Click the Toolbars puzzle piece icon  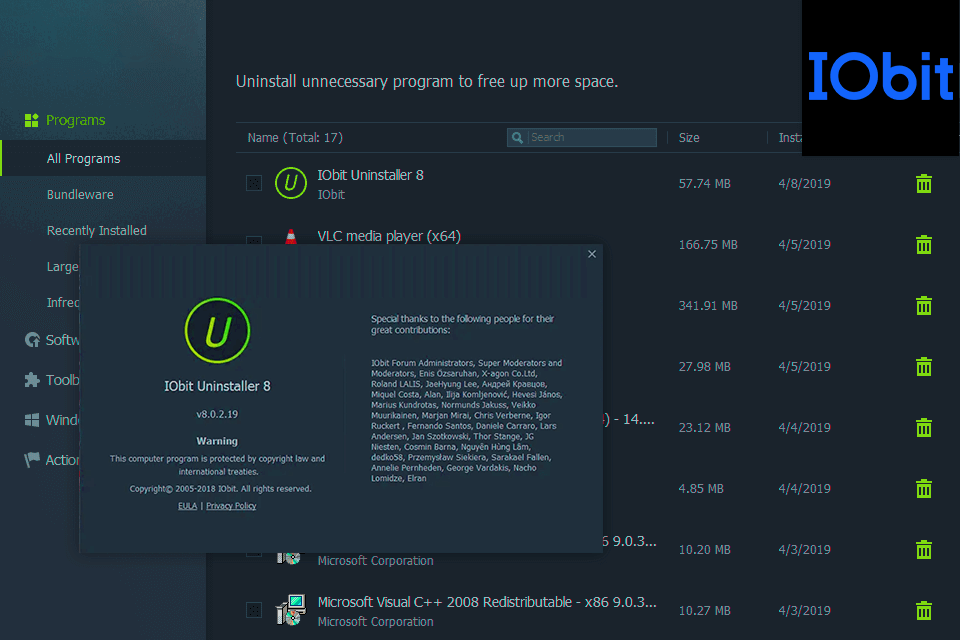click(32, 380)
